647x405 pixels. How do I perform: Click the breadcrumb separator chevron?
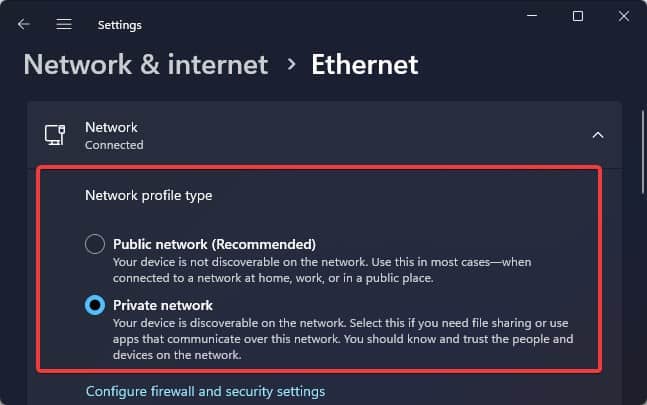pyautogui.click(x=291, y=64)
